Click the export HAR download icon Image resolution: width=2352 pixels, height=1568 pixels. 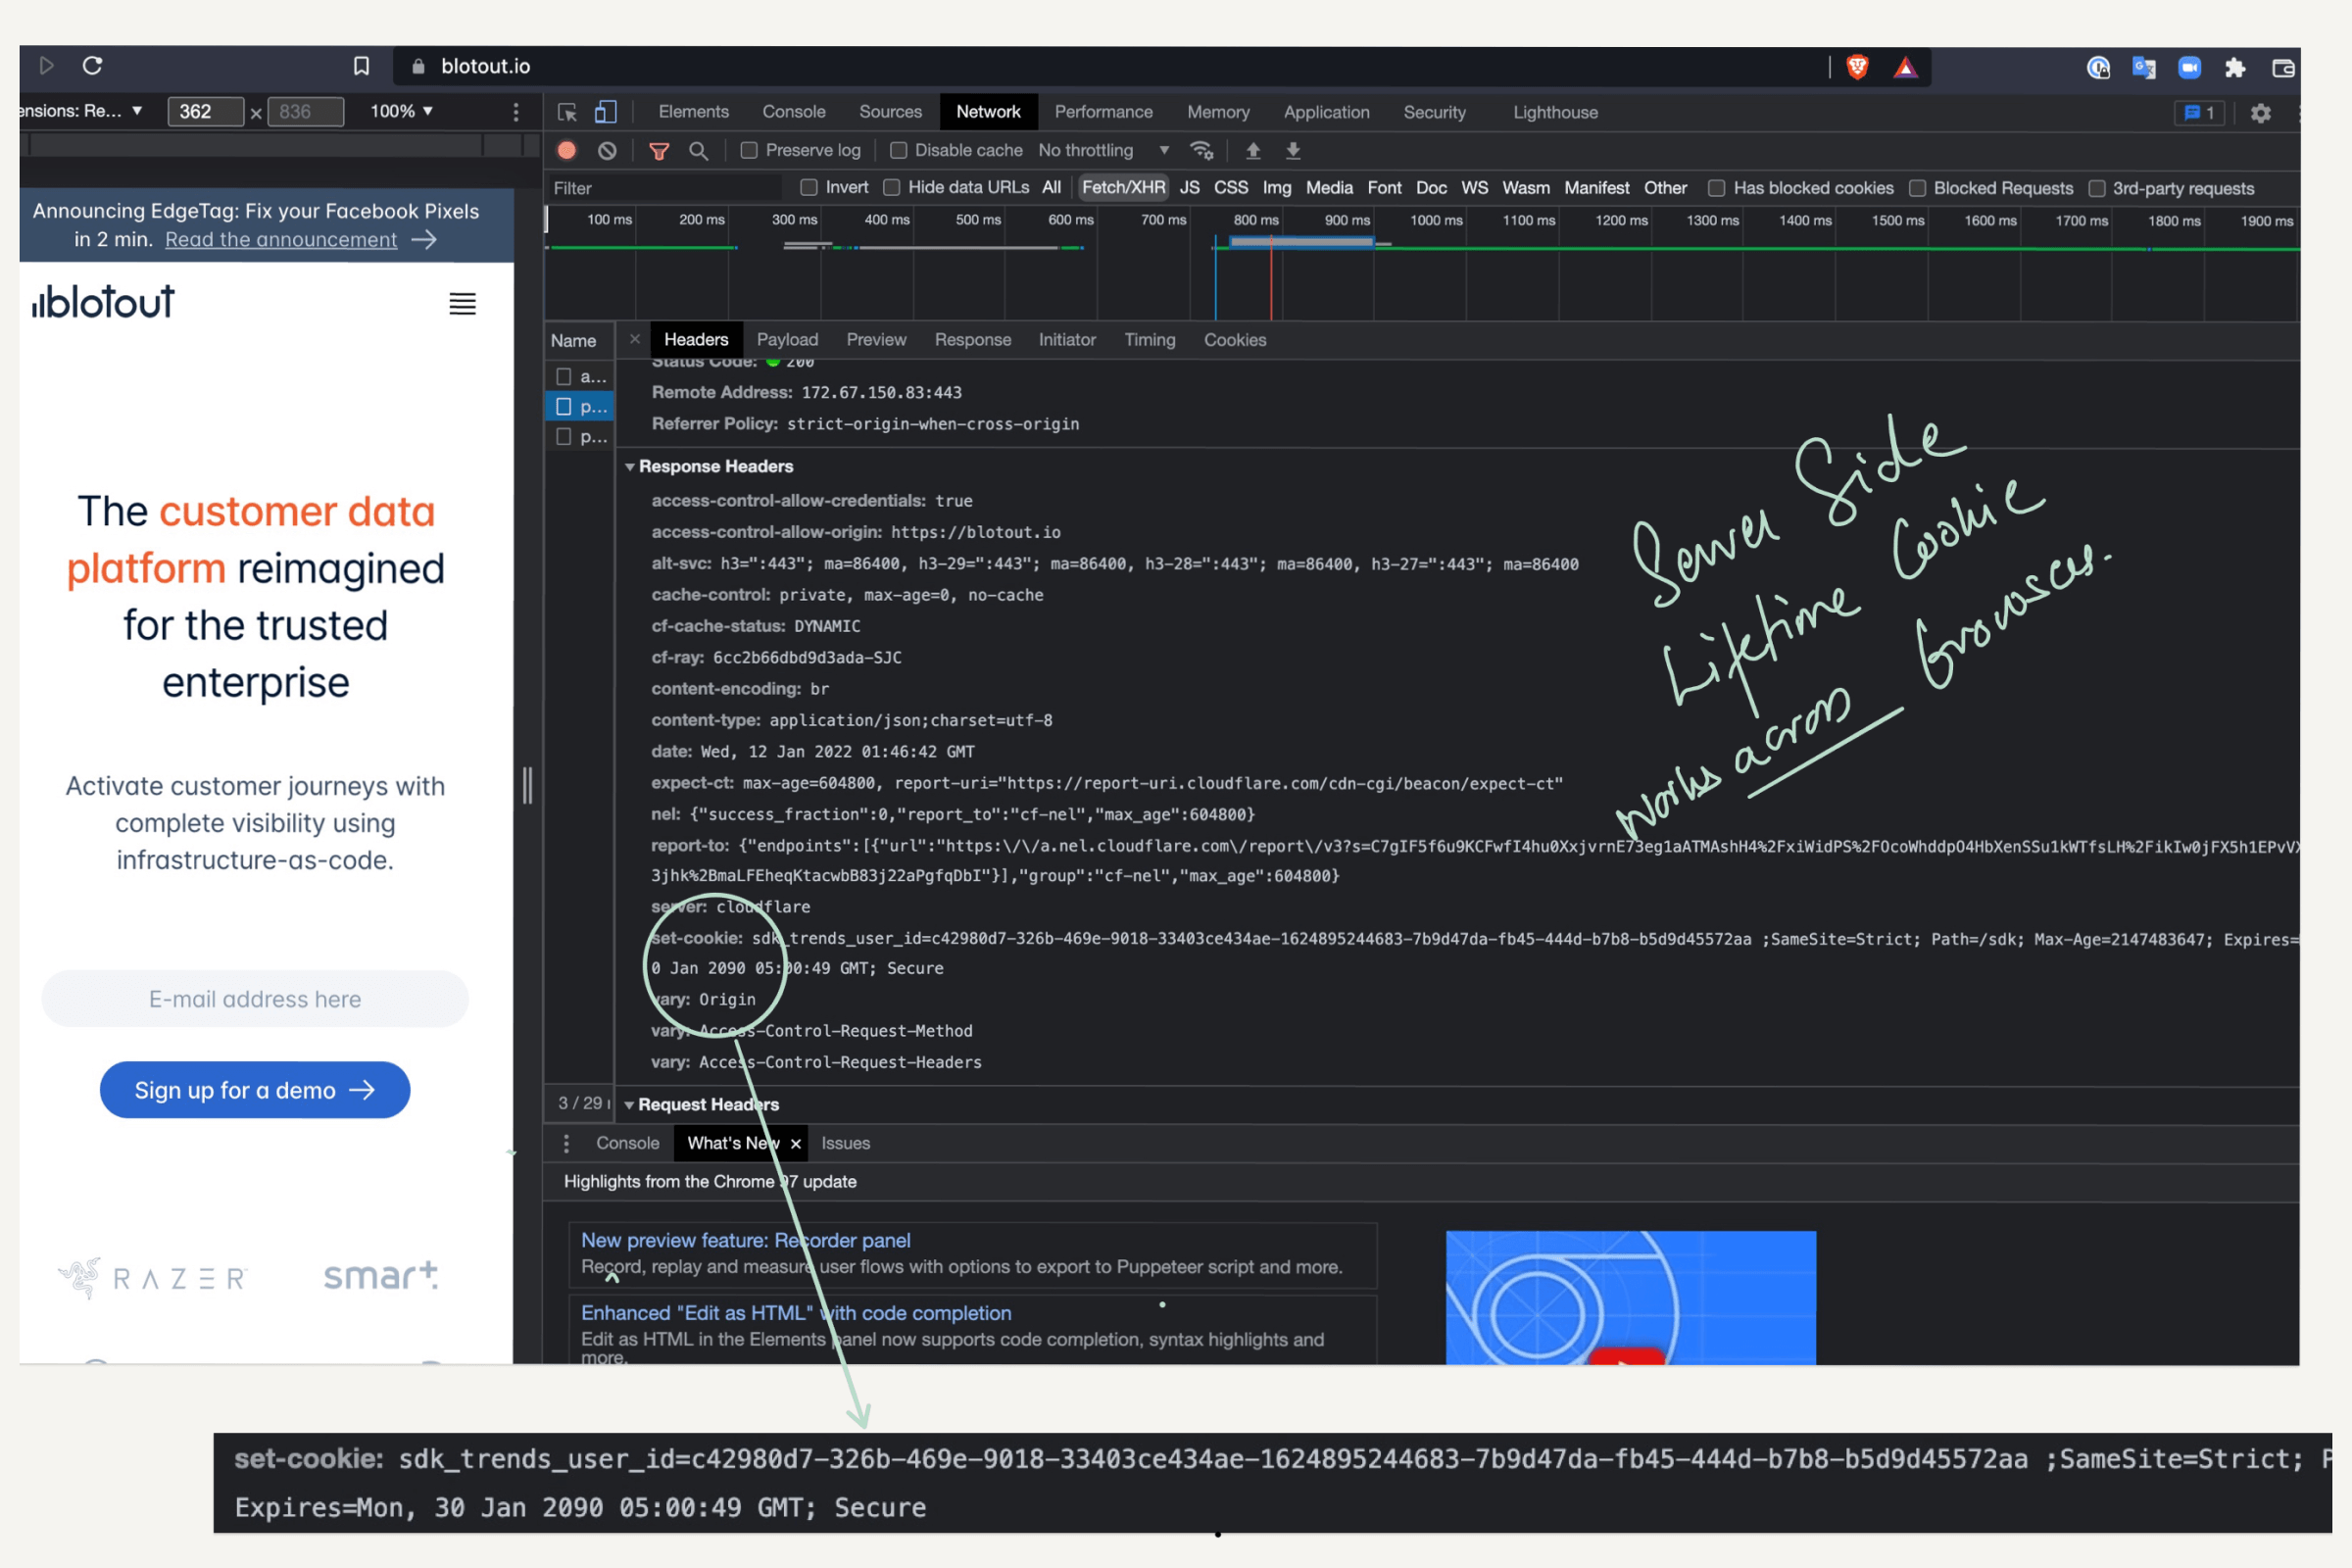[x=1293, y=150]
